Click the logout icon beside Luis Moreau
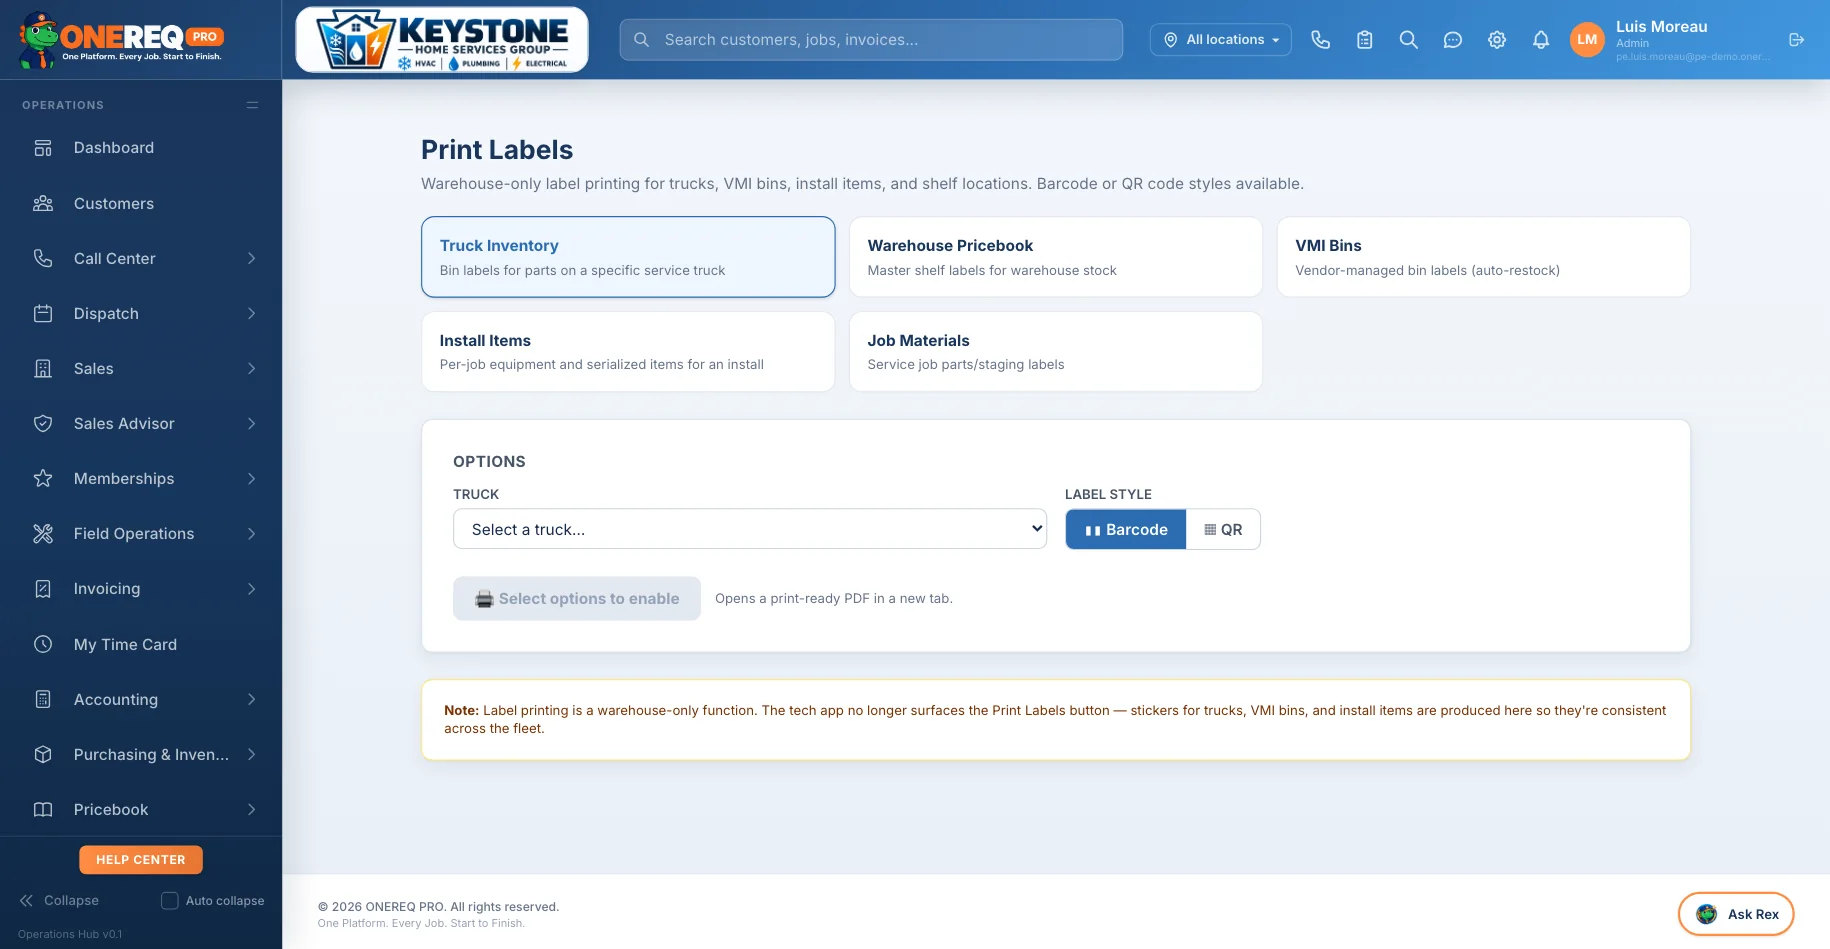This screenshot has width=1830, height=949. point(1796,40)
